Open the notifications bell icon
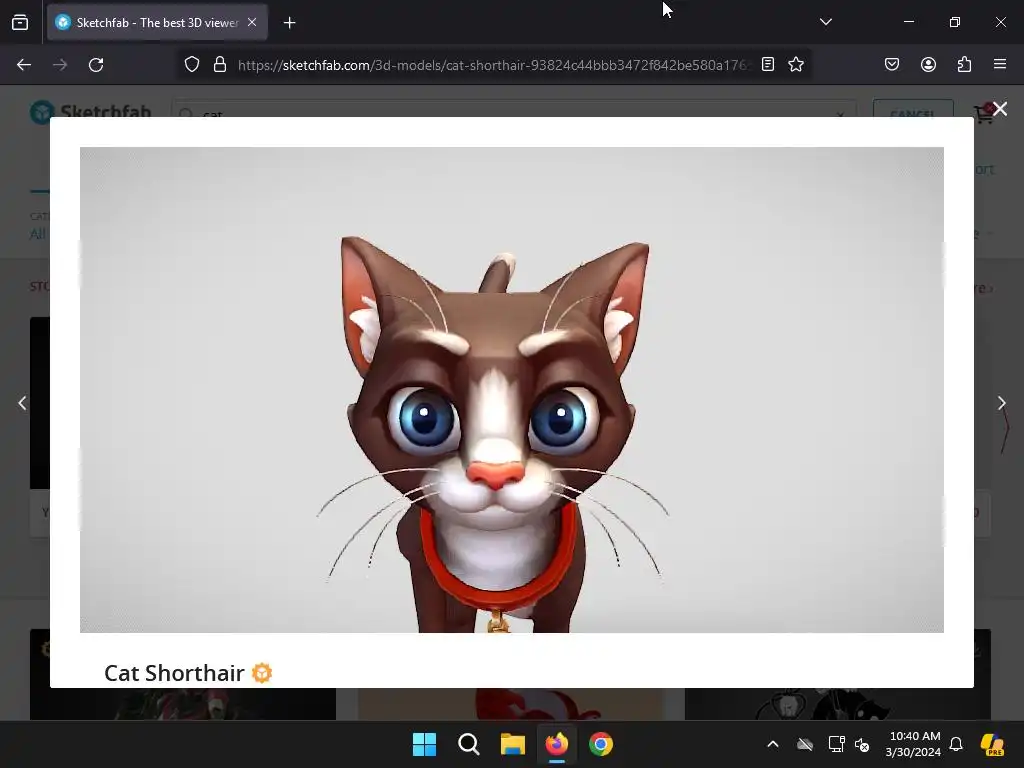The height and width of the screenshot is (768, 1024). [x=956, y=744]
